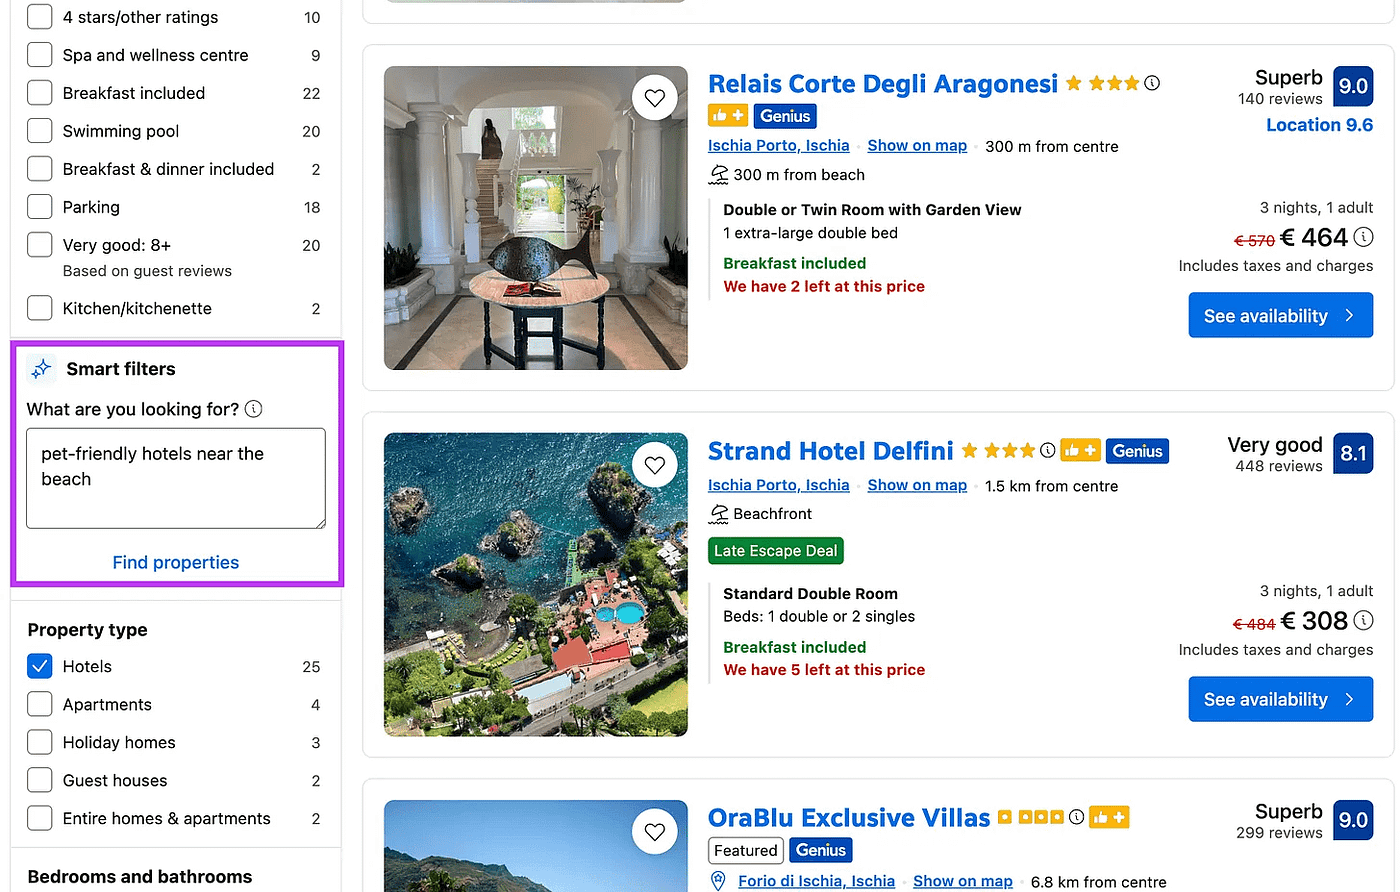The height and width of the screenshot is (892, 1400).
Task: Tick the Swimming pool checkbox
Action: coord(40,131)
